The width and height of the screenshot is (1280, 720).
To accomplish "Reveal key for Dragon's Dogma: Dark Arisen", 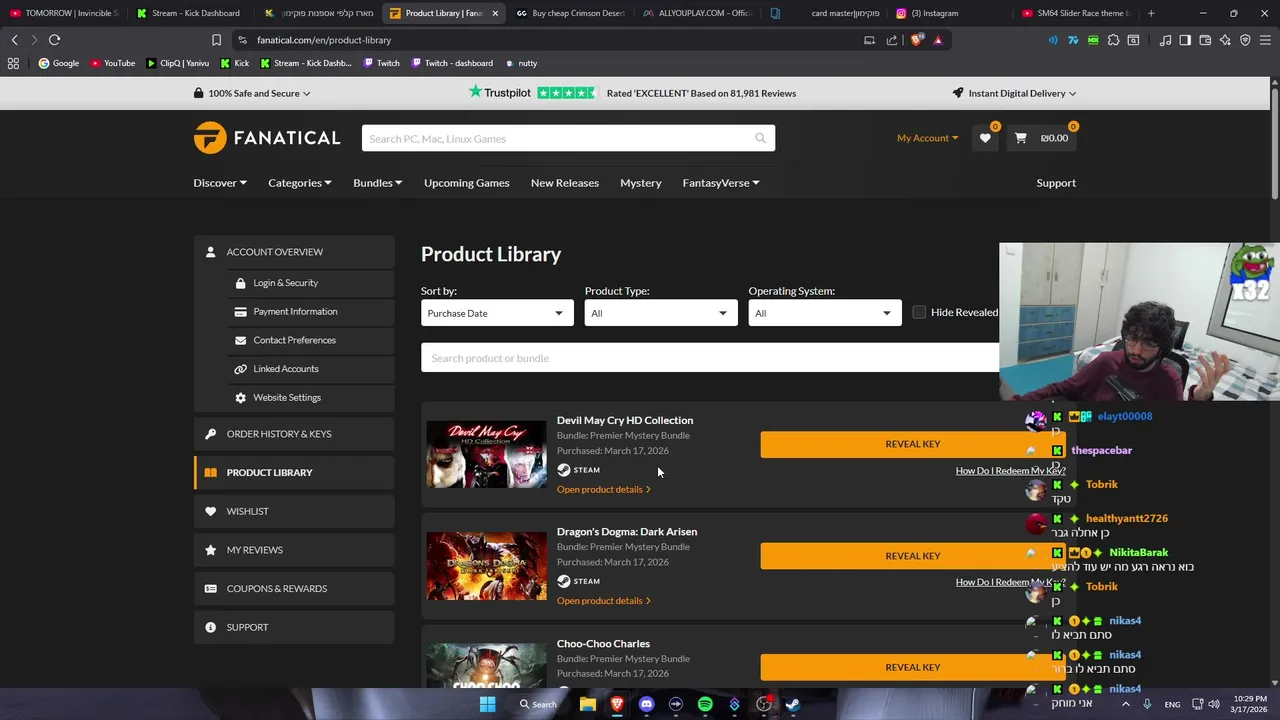I will (912, 556).
